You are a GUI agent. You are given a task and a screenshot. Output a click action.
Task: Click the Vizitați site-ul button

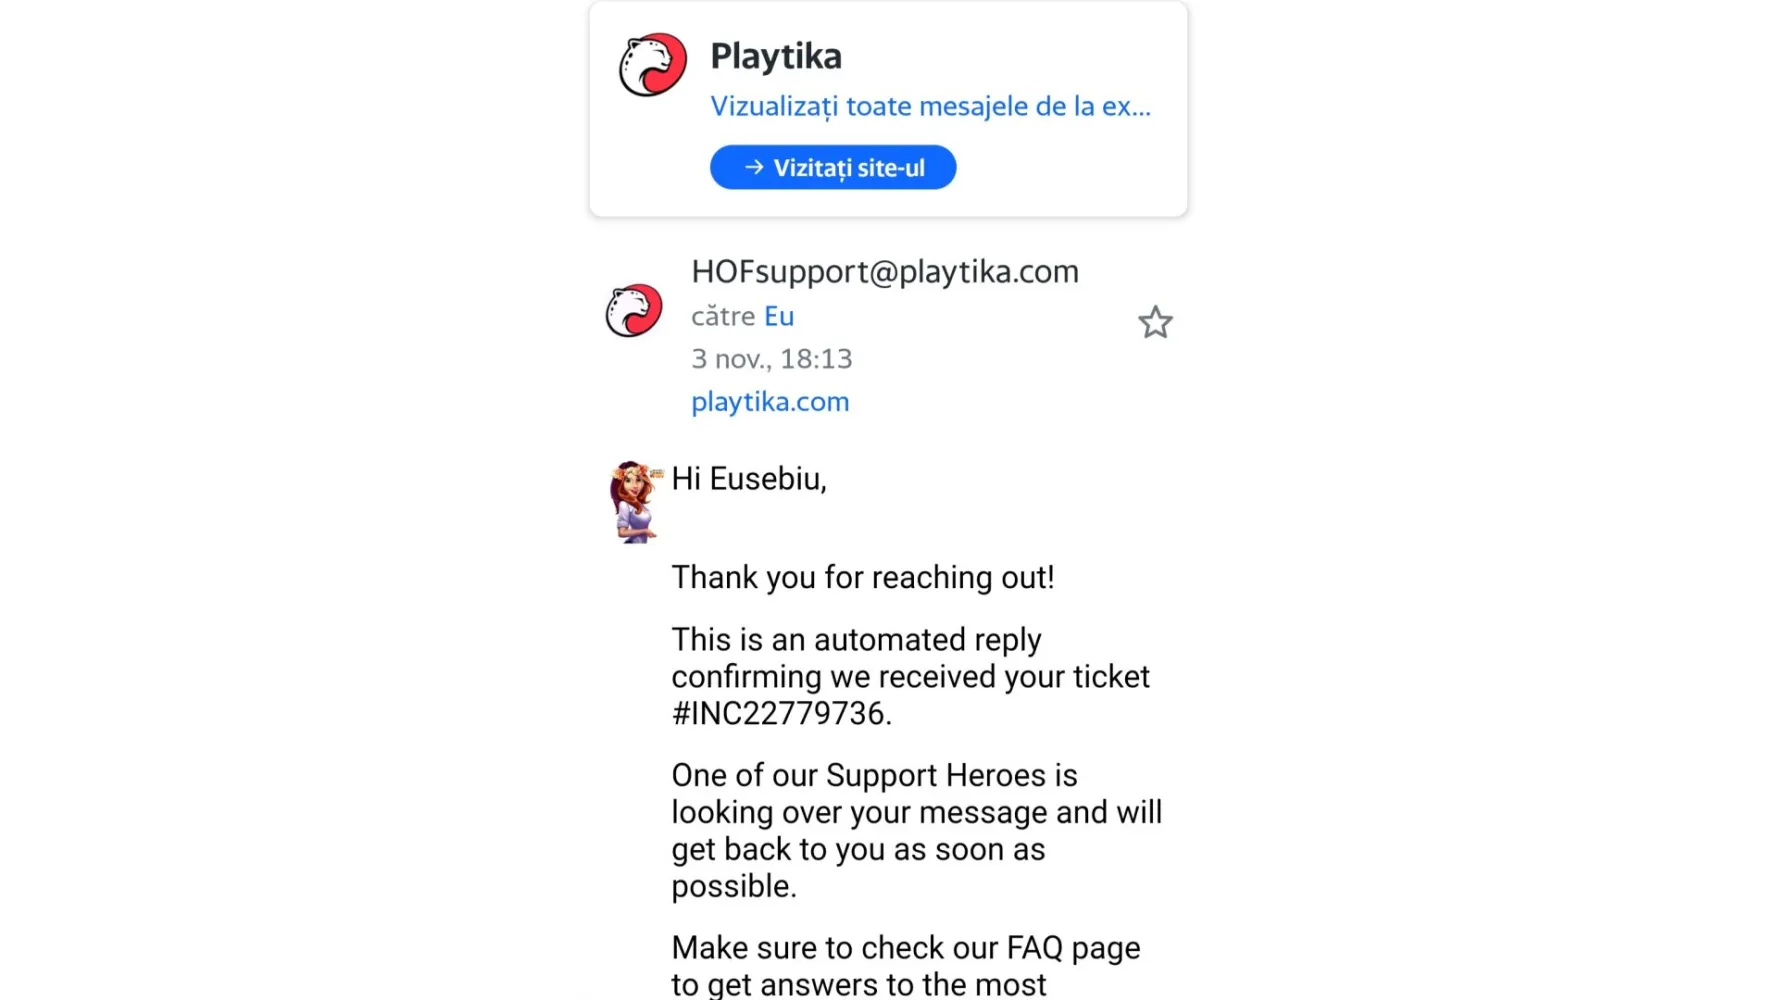click(833, 167)
